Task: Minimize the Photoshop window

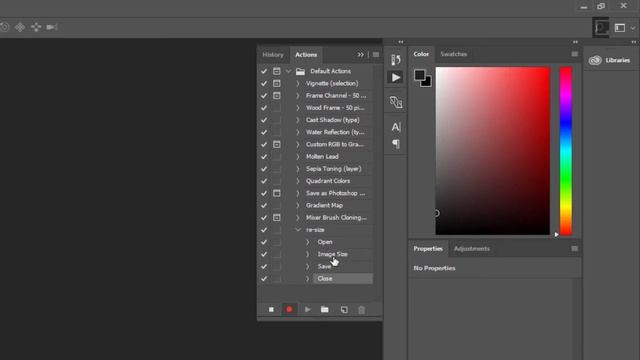Action: [x=584, y=7]
